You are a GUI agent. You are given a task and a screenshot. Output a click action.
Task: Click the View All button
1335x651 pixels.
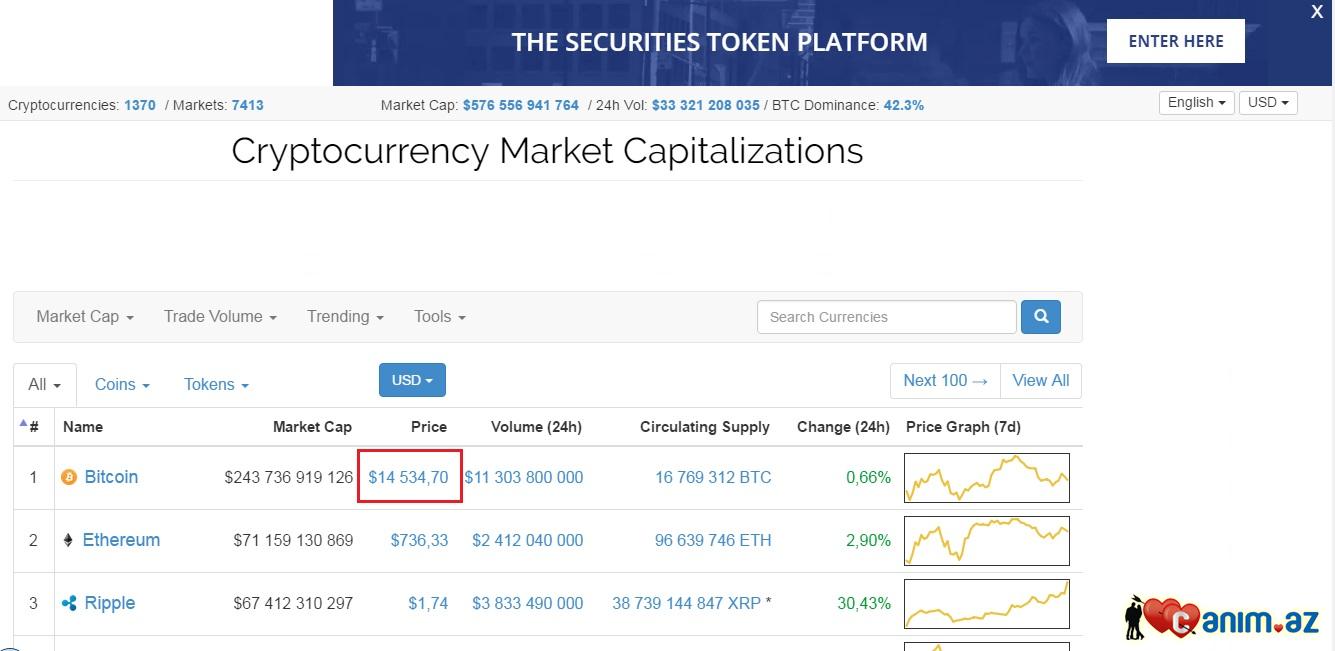(x=1040, y=381)
